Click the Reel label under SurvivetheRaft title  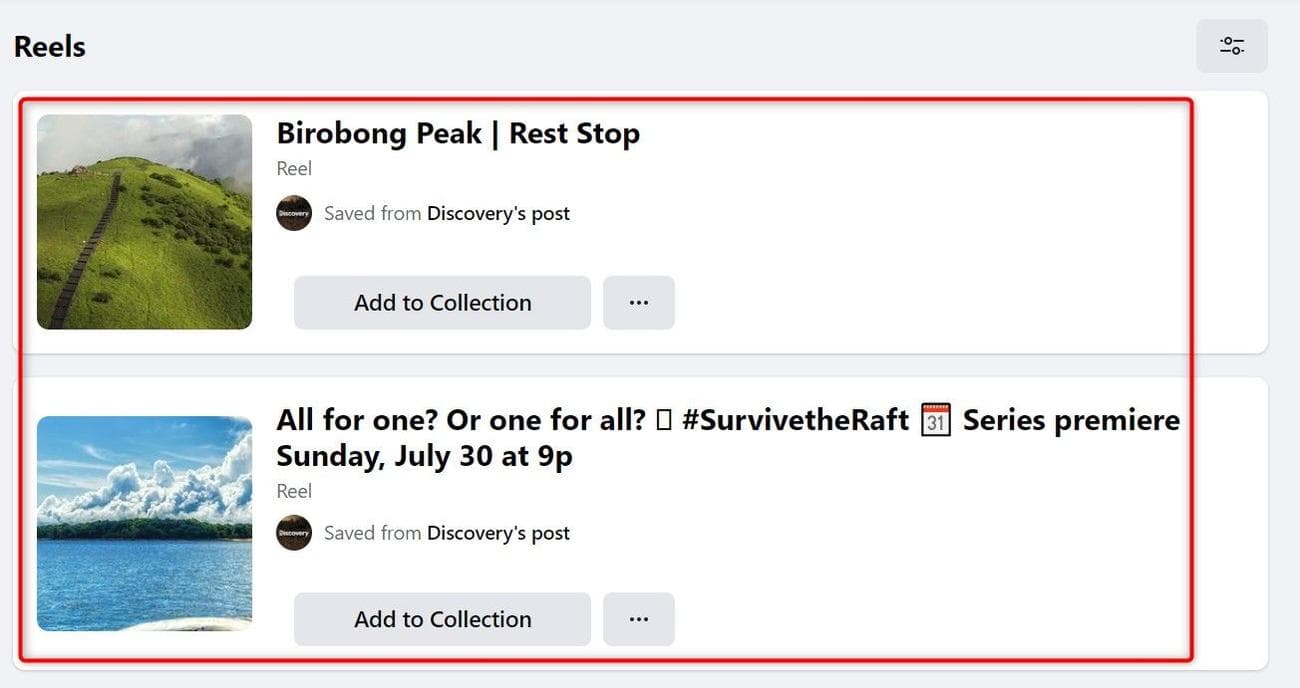tap(294, 491)
